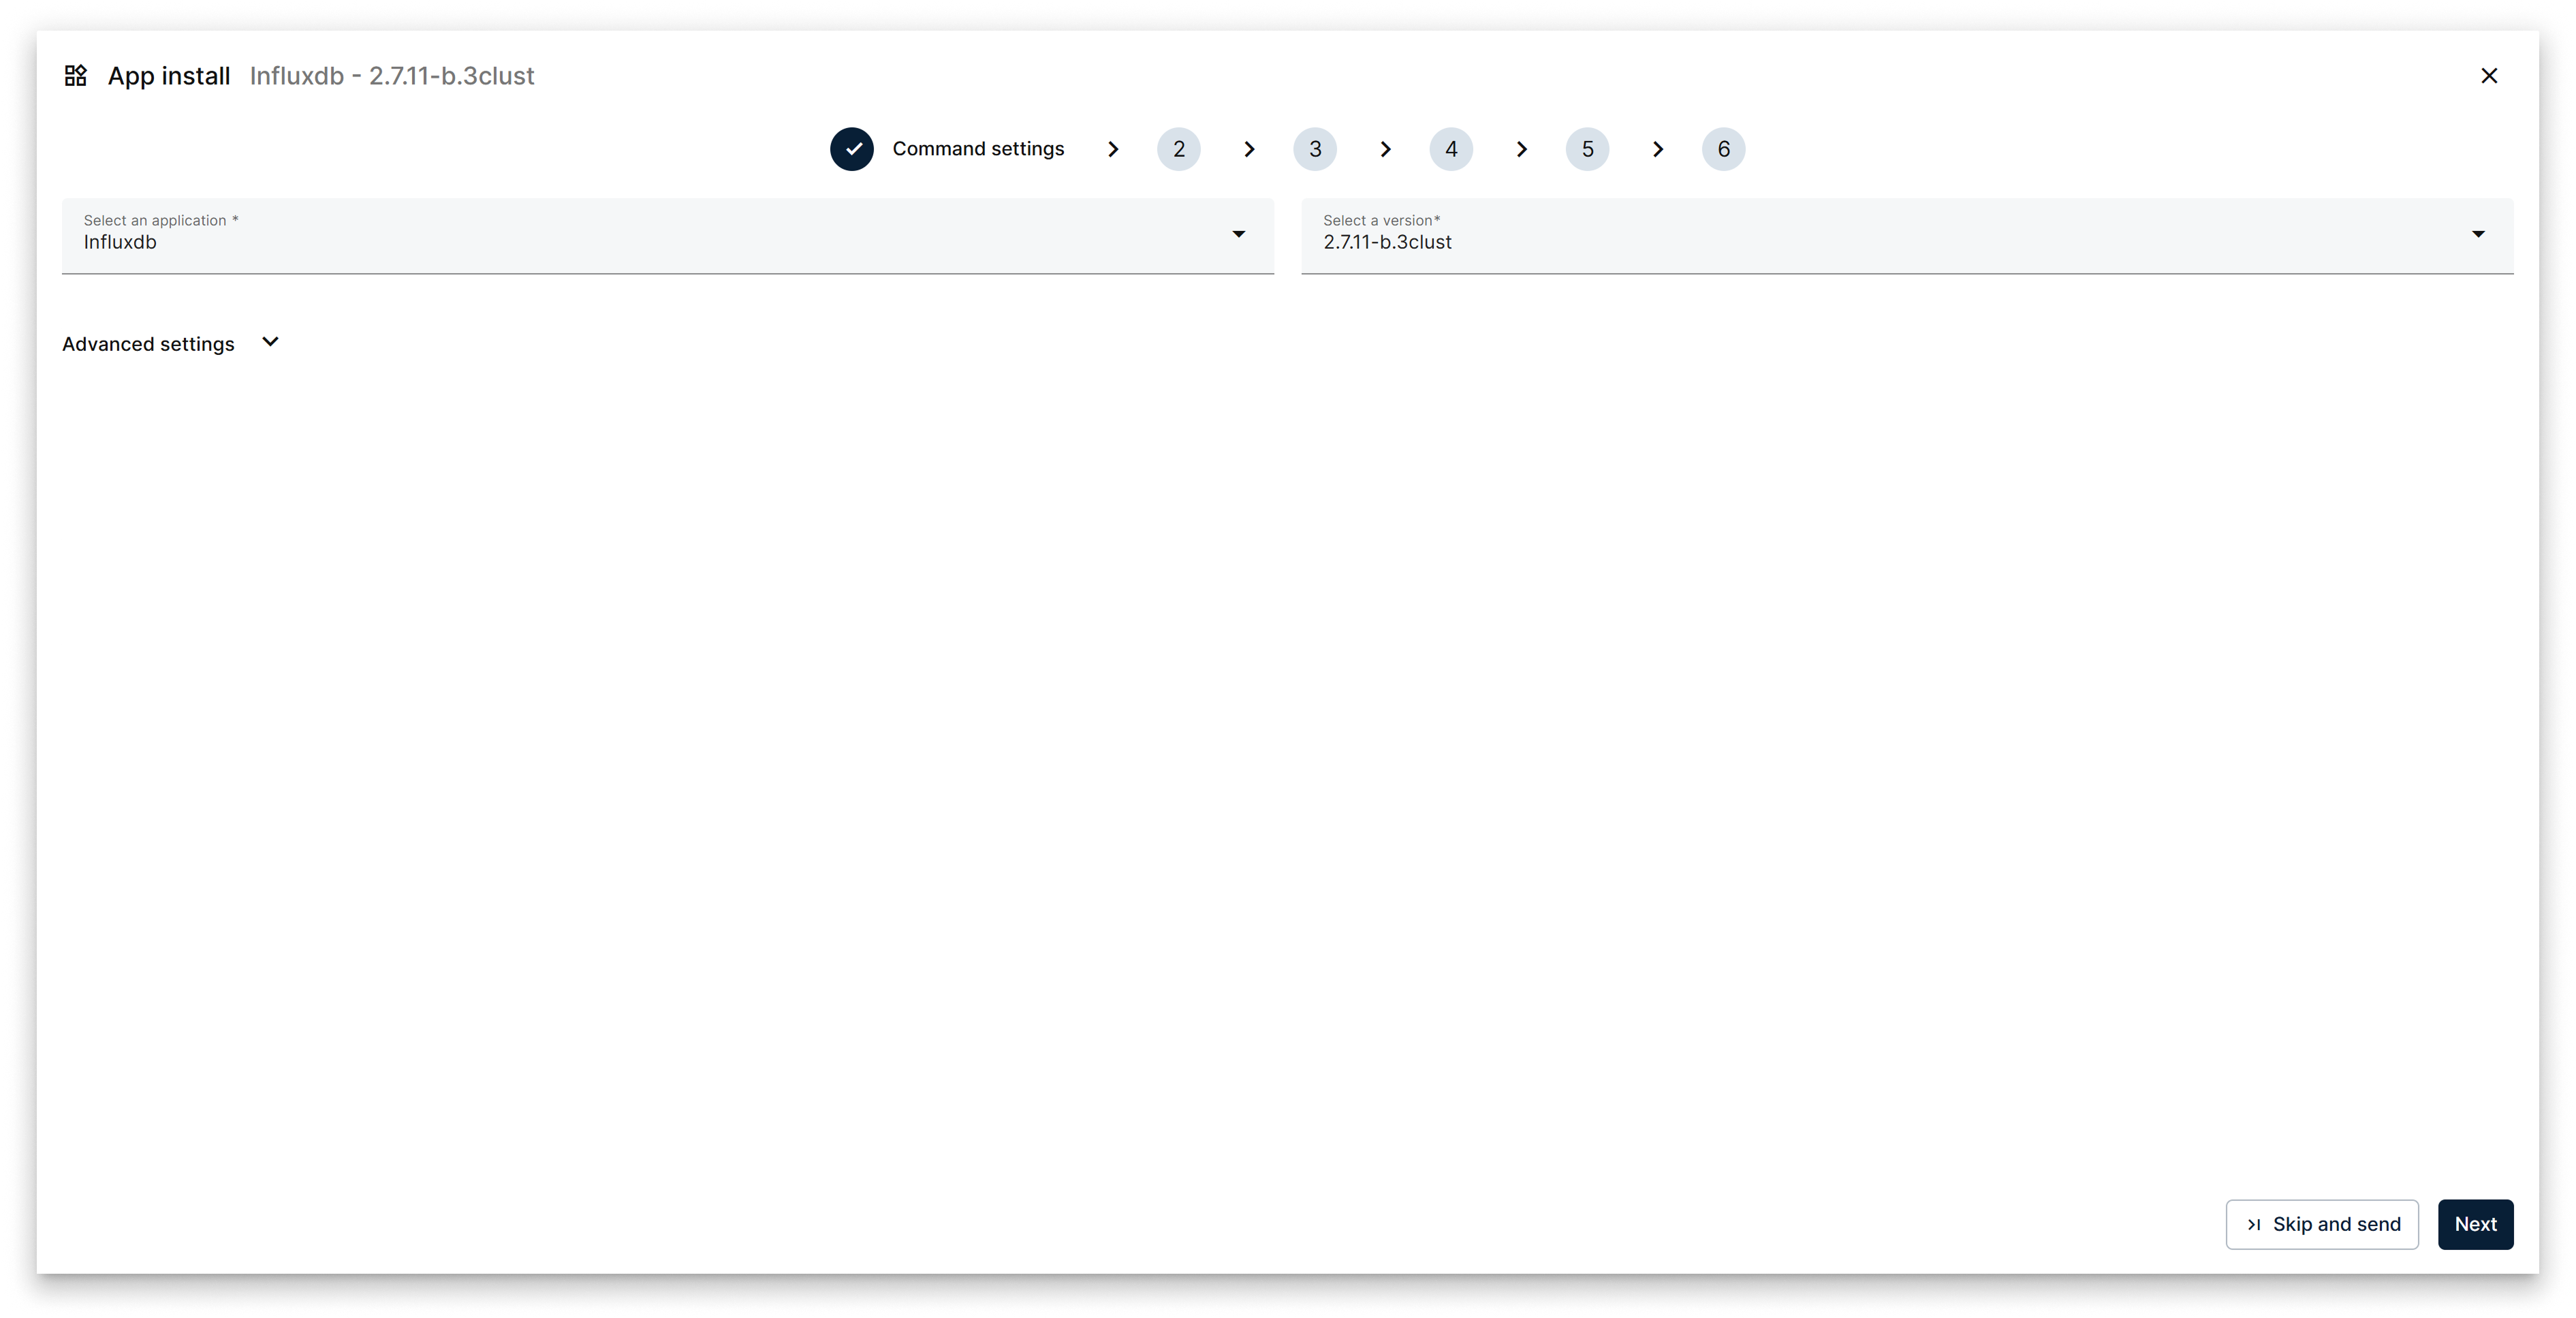Select step 2 in the wizard stepper
Viewport: 2576px width, 1318px height.
[1179, 149]
